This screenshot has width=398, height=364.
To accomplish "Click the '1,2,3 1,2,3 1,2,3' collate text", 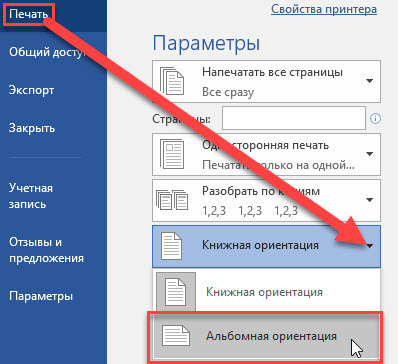I will click(x=250, y=211).
